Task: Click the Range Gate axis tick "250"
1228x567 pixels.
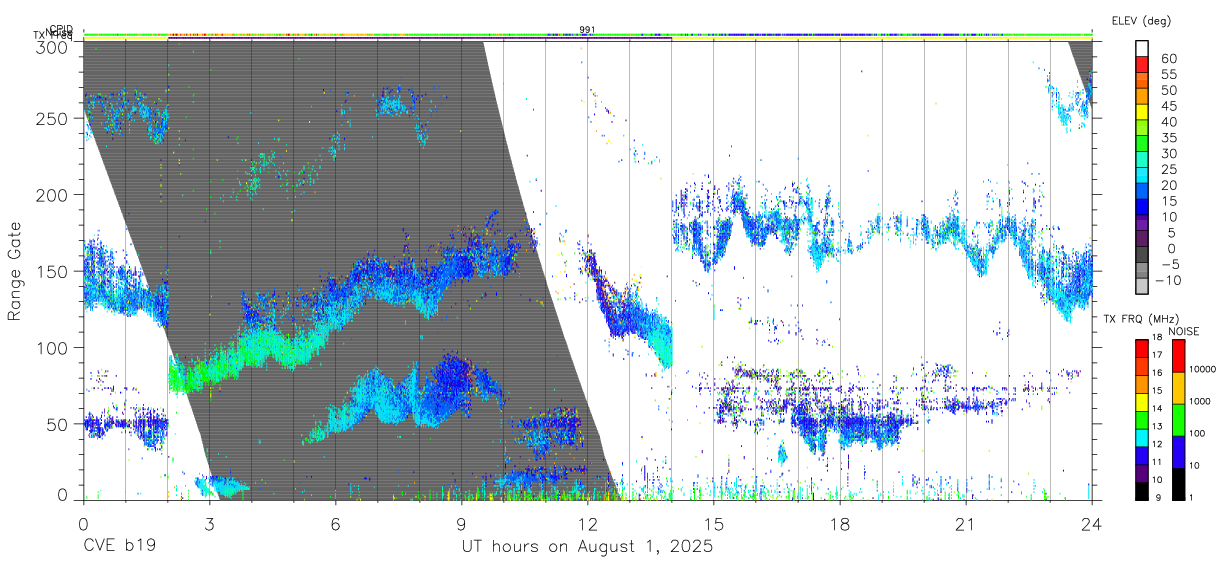Action: (x=52, y=118)
